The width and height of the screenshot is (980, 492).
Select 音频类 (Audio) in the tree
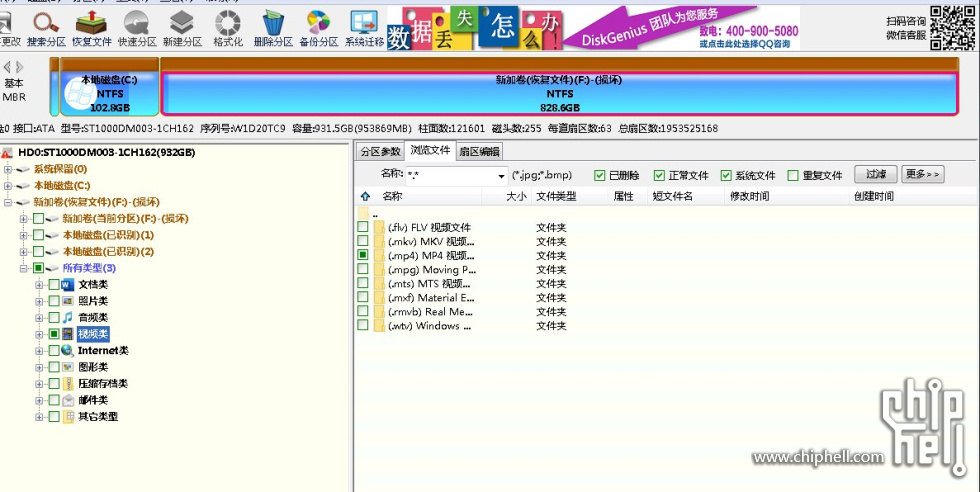click(93, 317)
